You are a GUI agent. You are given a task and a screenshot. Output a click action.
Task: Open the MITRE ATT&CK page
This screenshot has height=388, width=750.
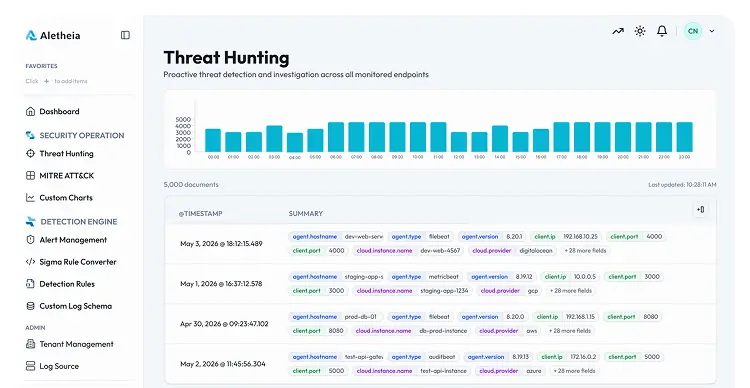(60, 176)
